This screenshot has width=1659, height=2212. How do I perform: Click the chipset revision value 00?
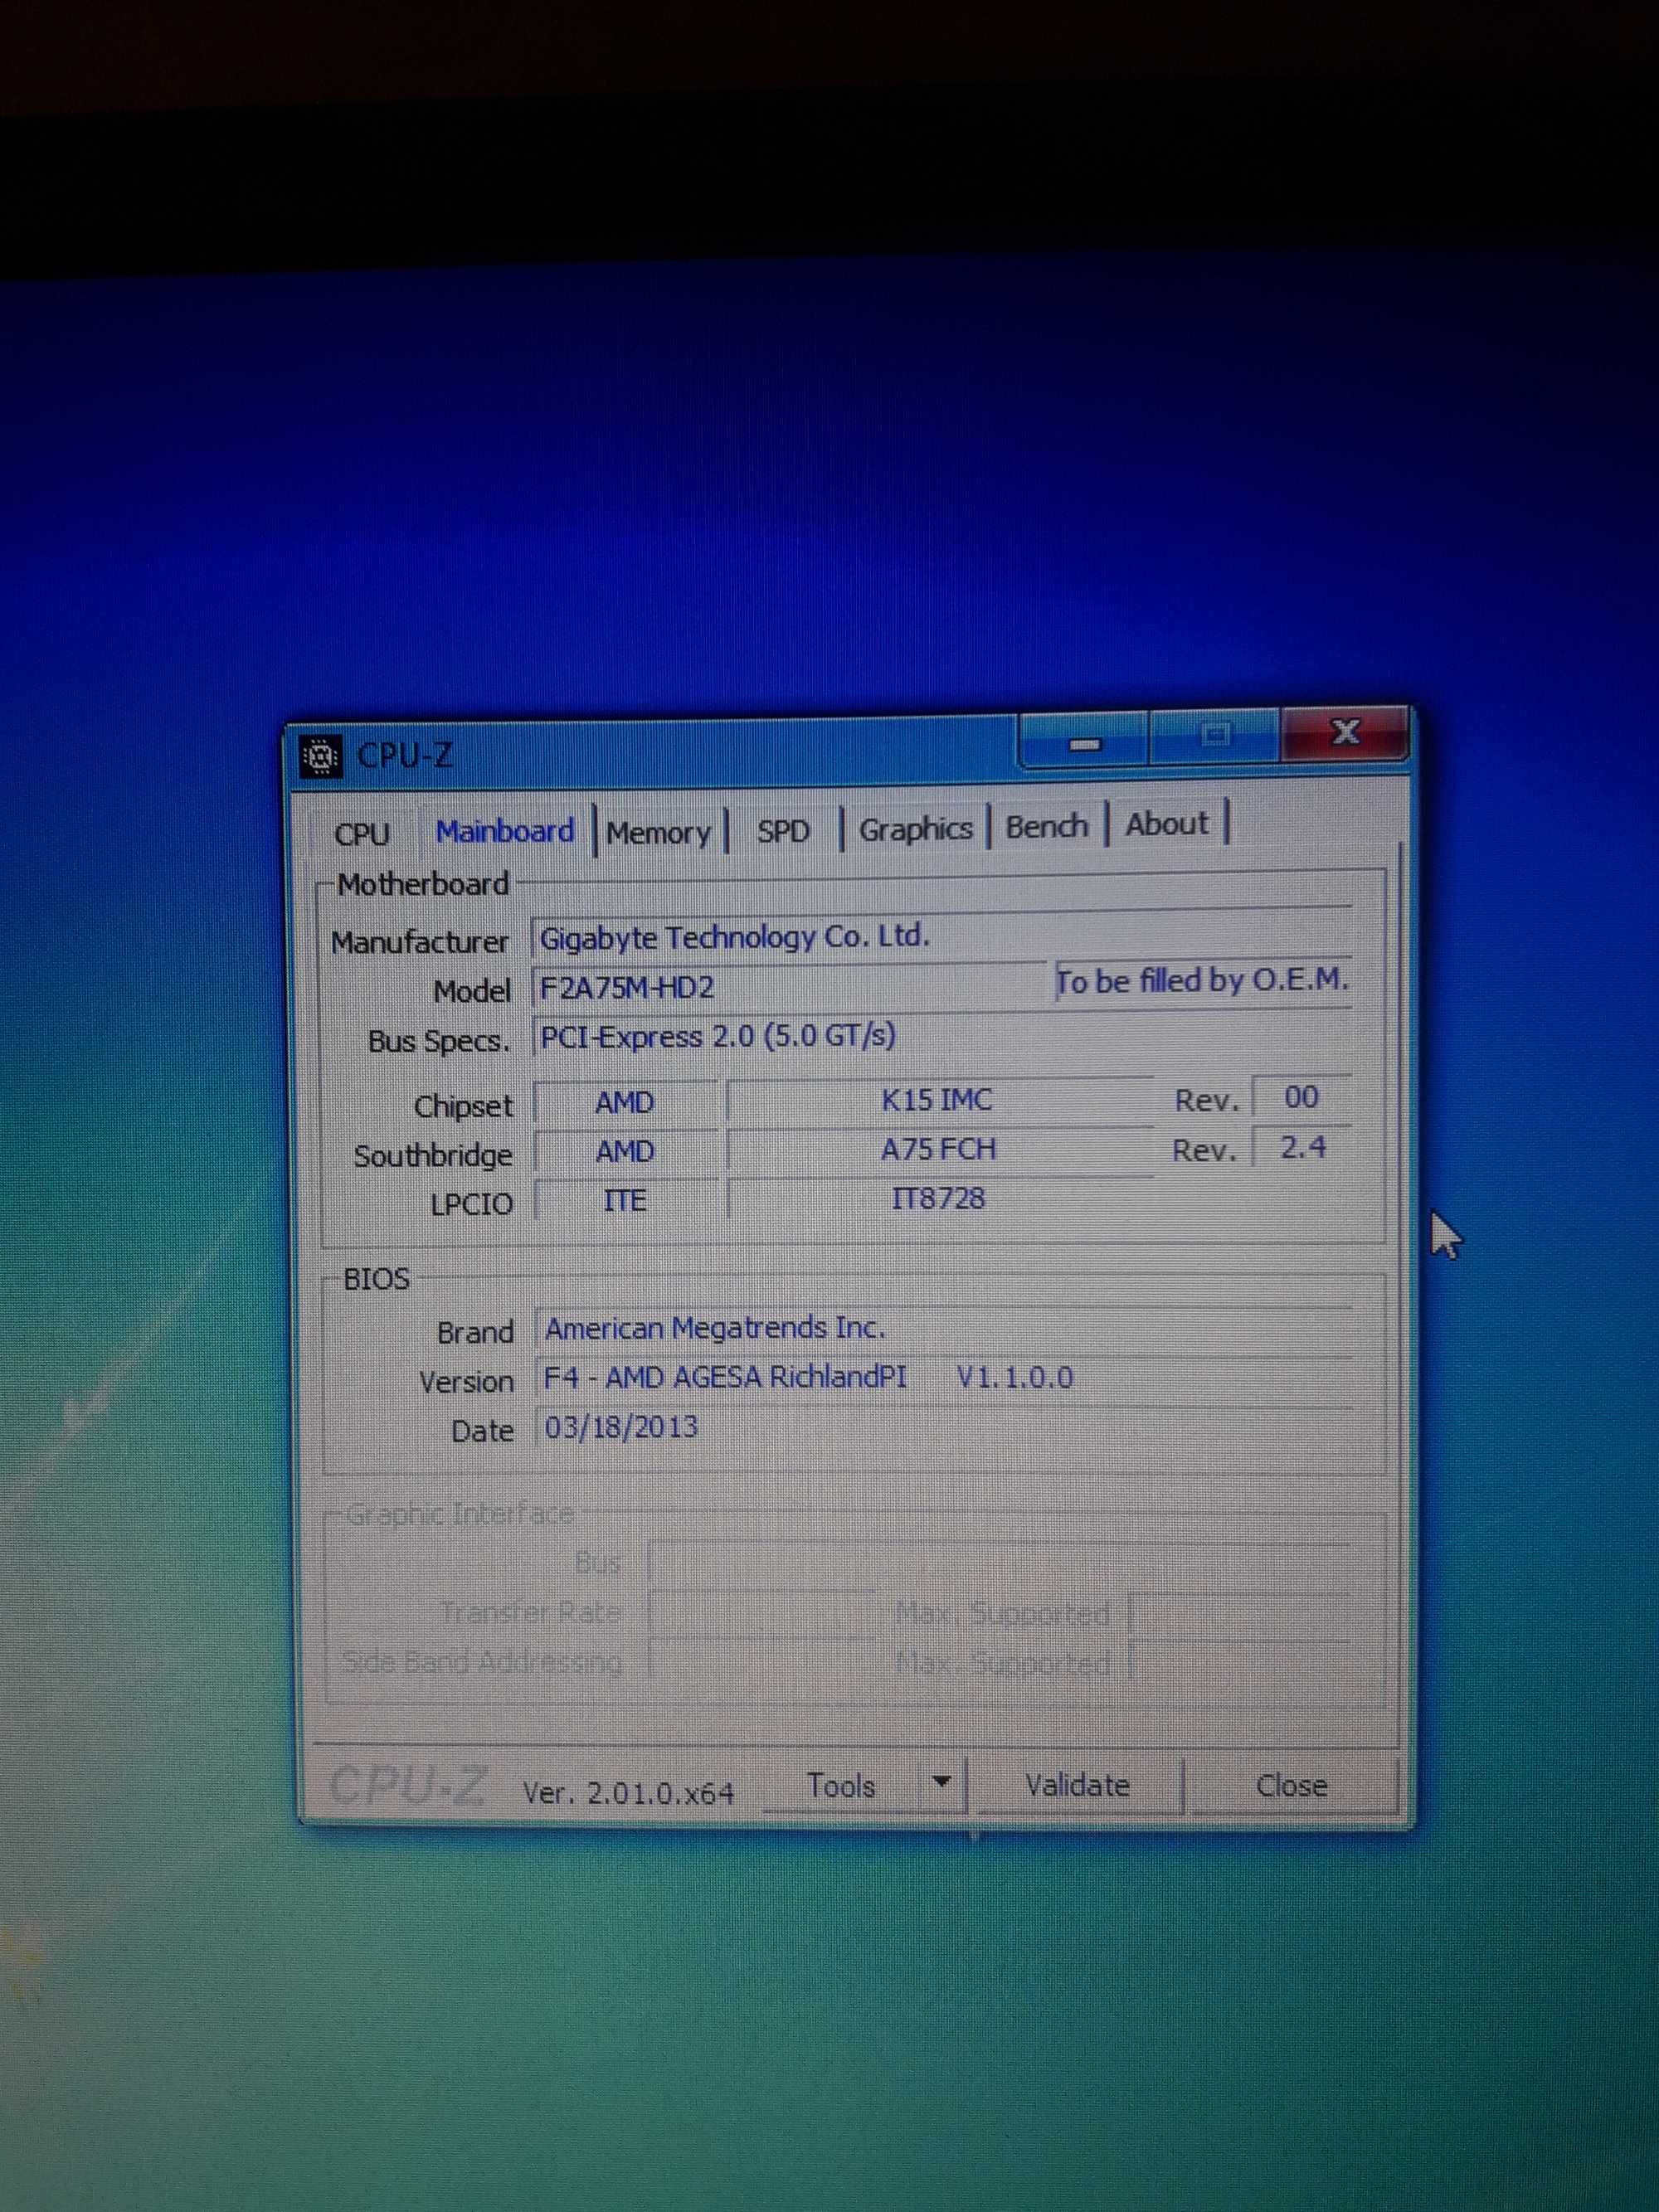(x=1302, y=1098)
